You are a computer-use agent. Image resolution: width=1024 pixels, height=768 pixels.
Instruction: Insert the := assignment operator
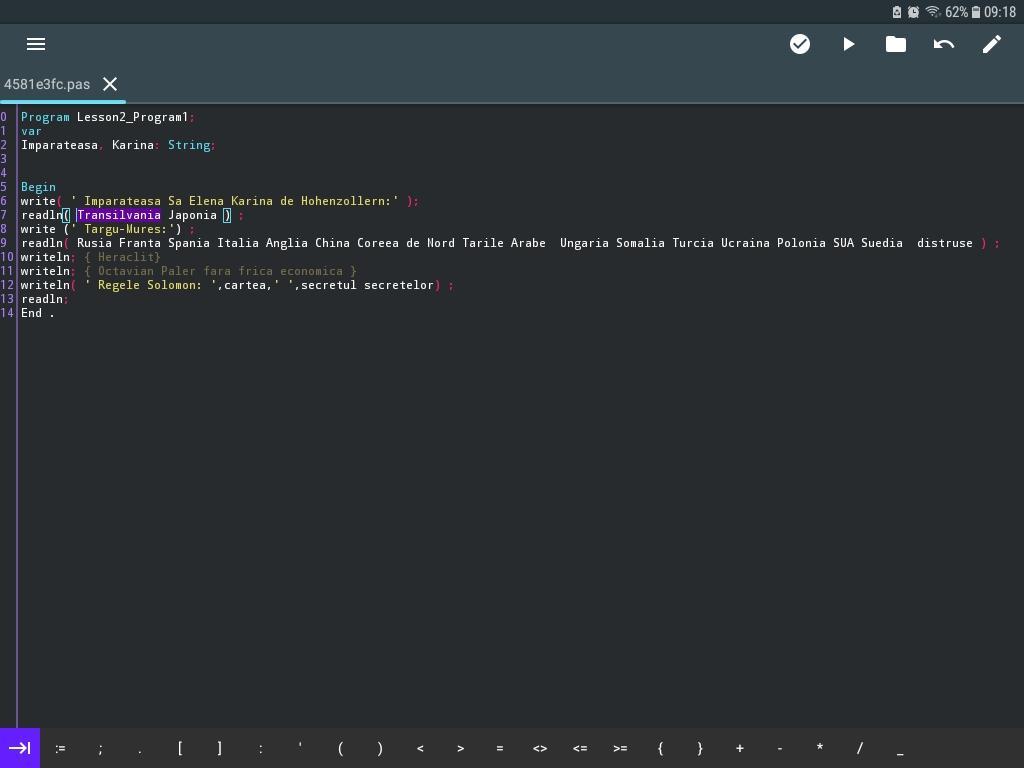point(60,748)
